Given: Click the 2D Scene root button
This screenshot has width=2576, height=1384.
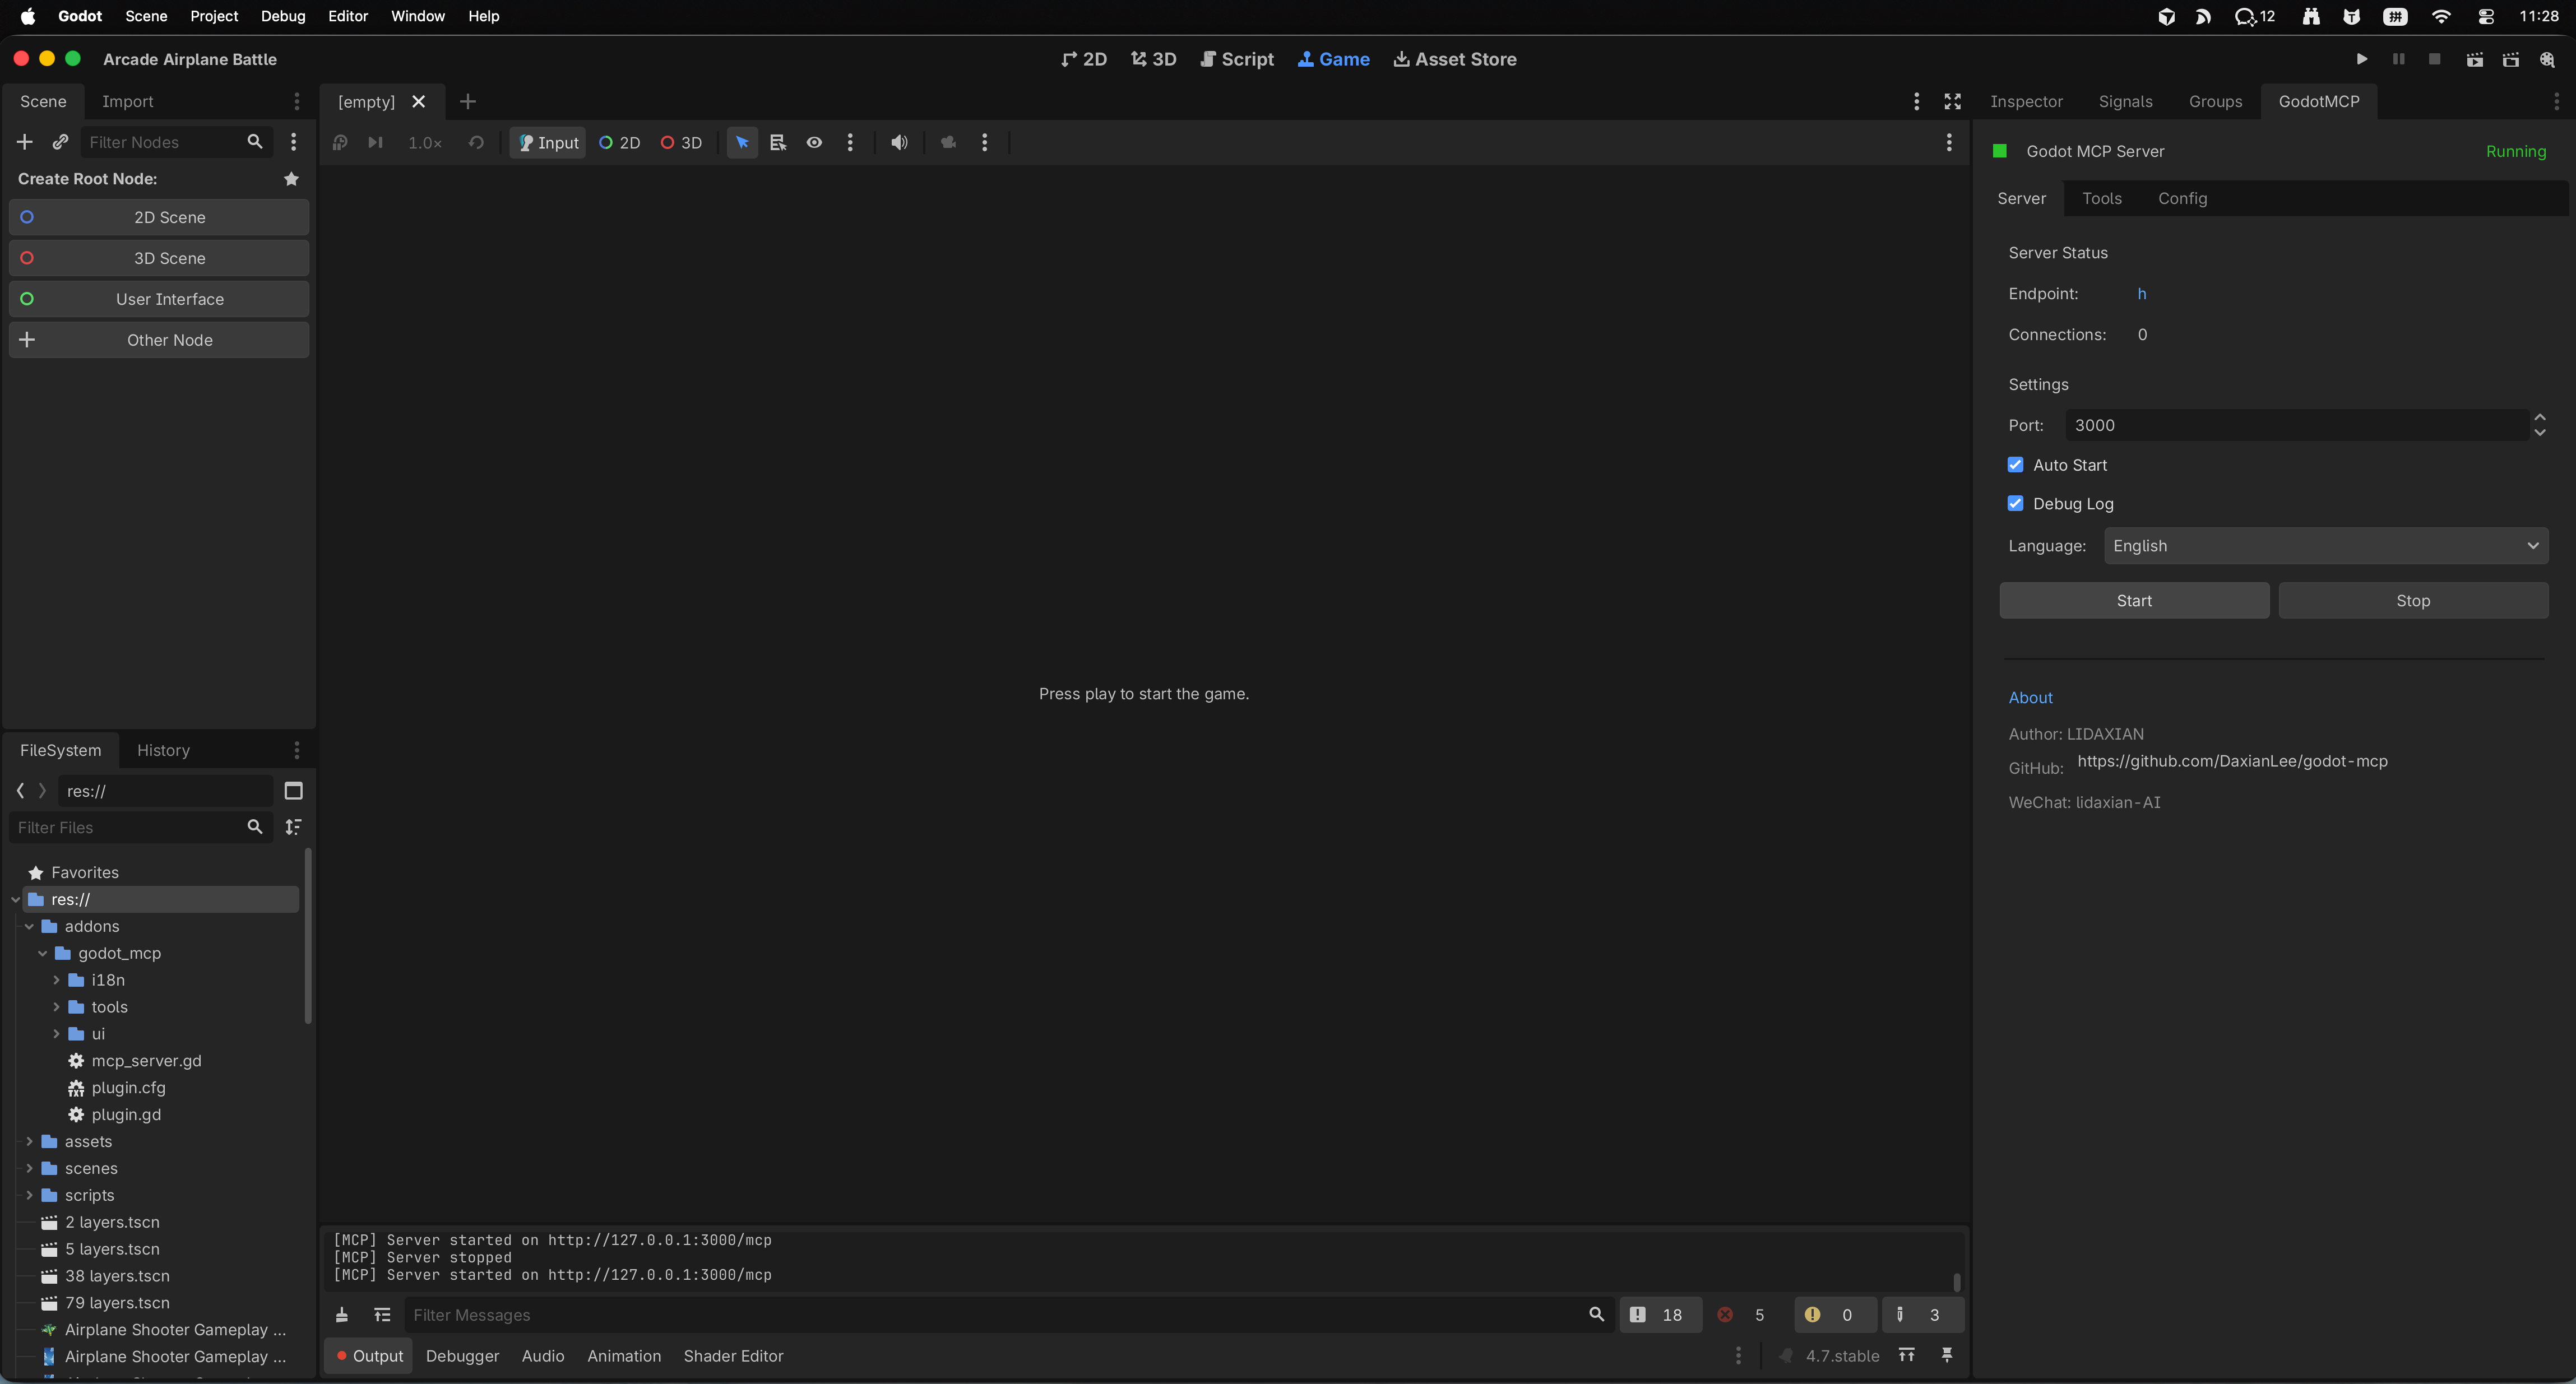Looking at the screenshot, I should pyautogui.click(x=159, y=217).
